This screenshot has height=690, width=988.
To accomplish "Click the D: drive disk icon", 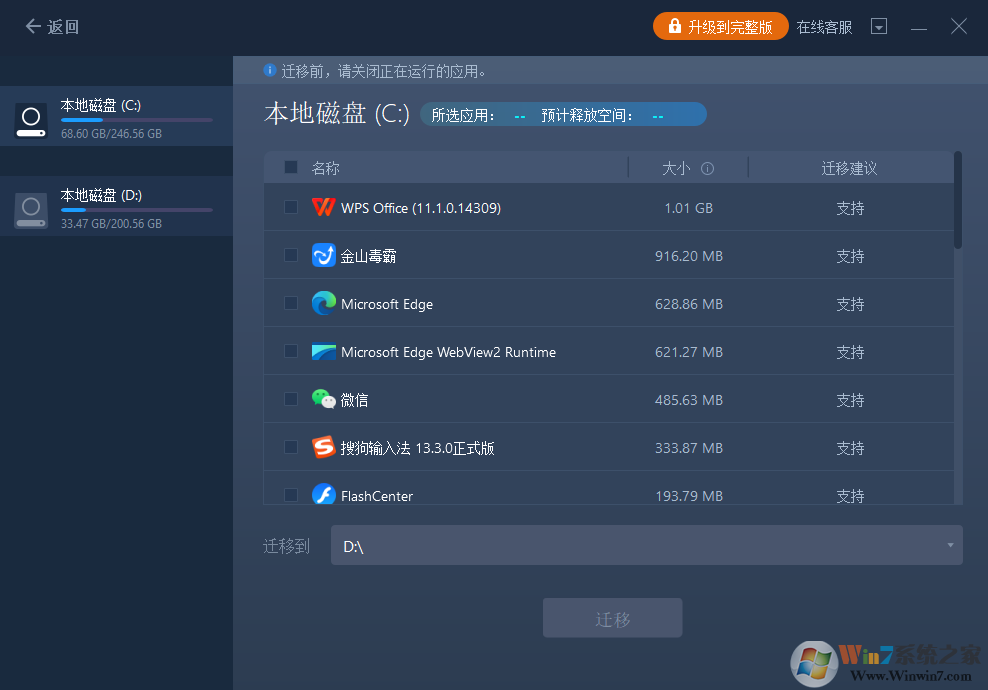I will point(31,210).
